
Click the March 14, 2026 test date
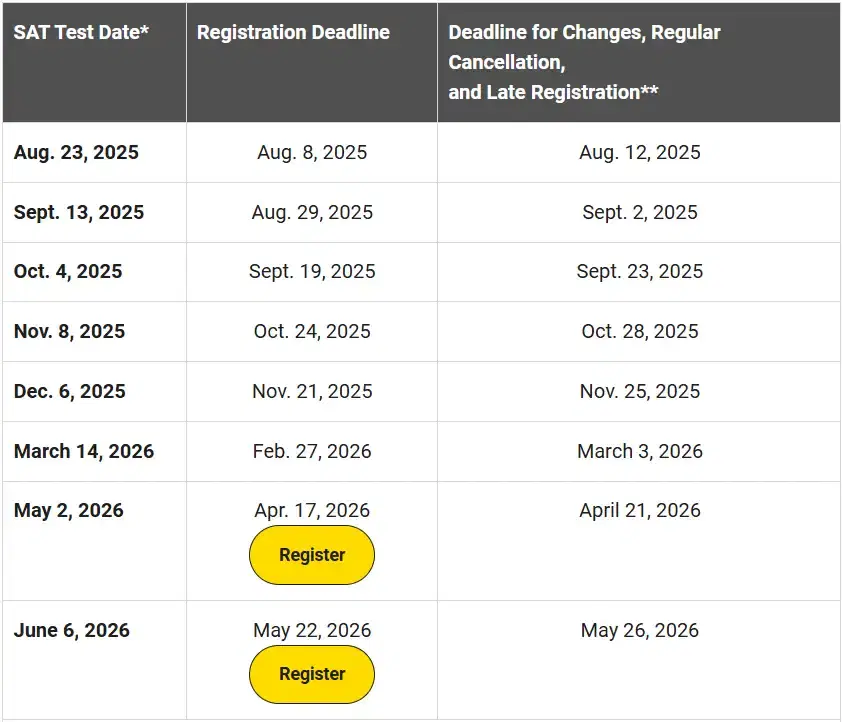[x=84, y=451]
